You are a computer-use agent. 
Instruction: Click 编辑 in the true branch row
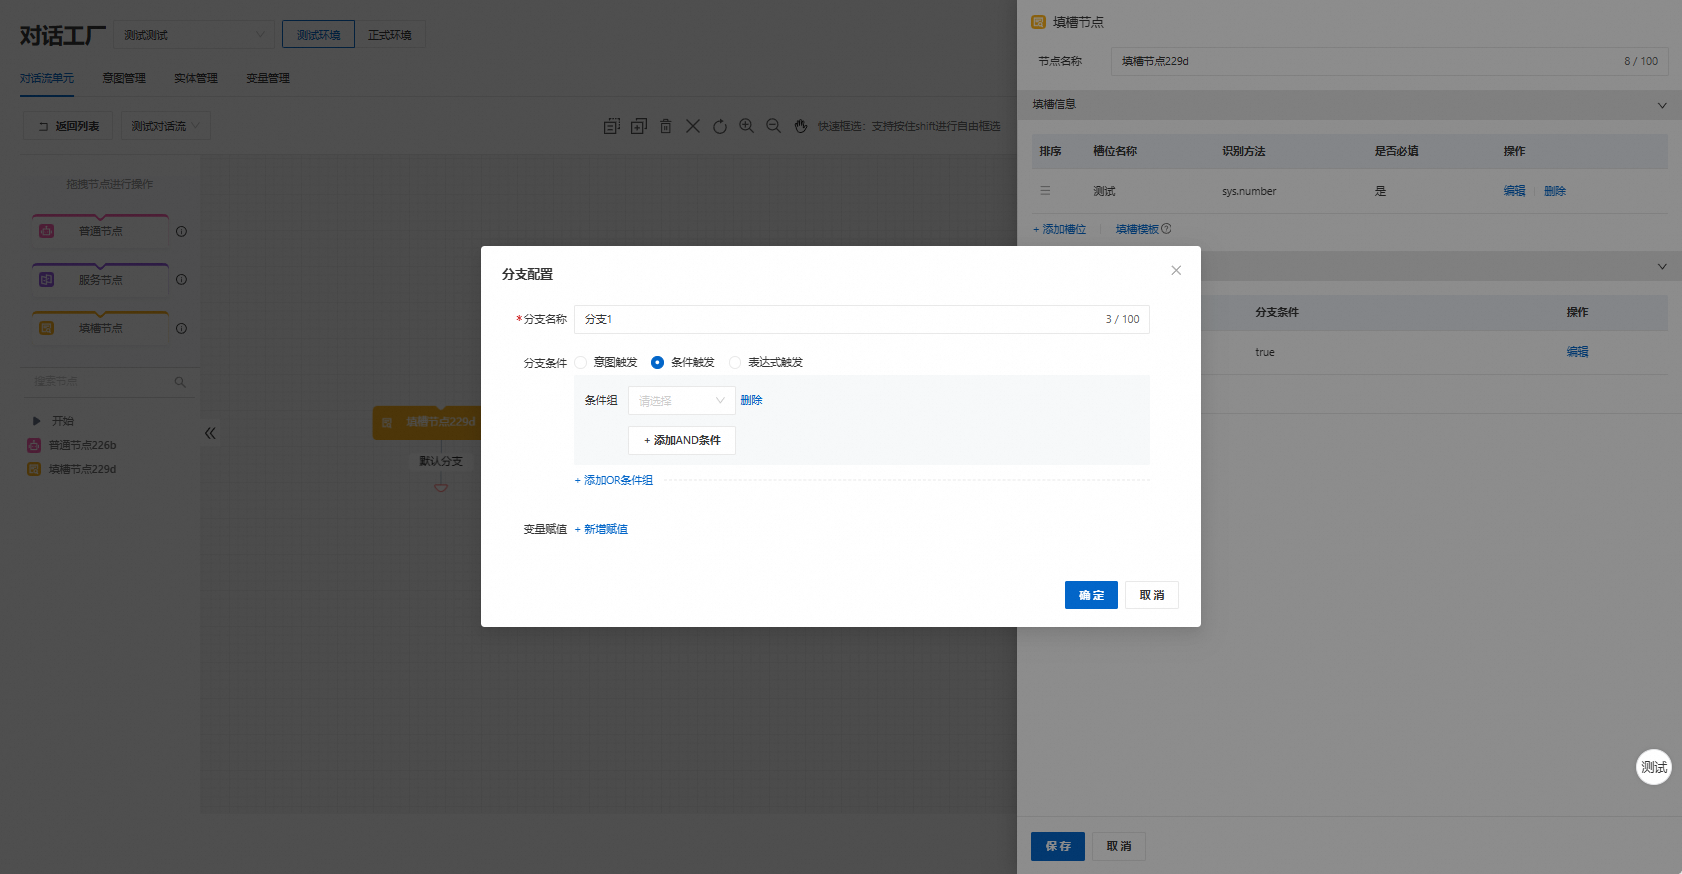point(1577,352)
